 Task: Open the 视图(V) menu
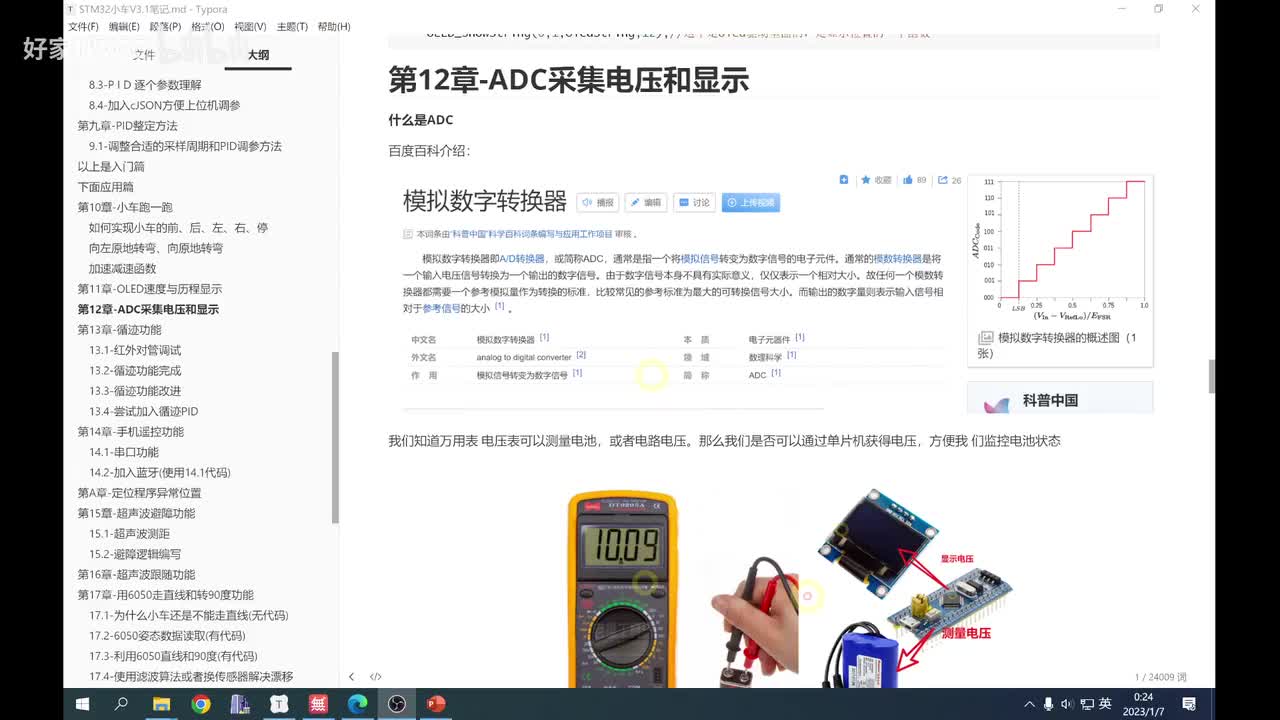pos(250,27)
